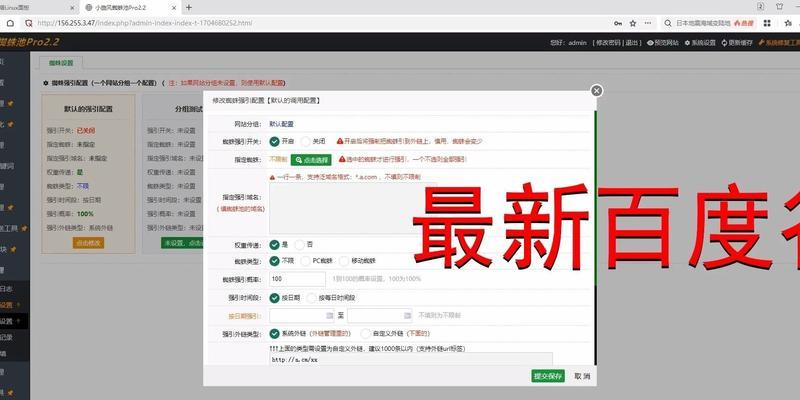The height and width of the screenshot is (400, 800).
Task: Close the Linux面板 browser tab
Action: (72, 8)
